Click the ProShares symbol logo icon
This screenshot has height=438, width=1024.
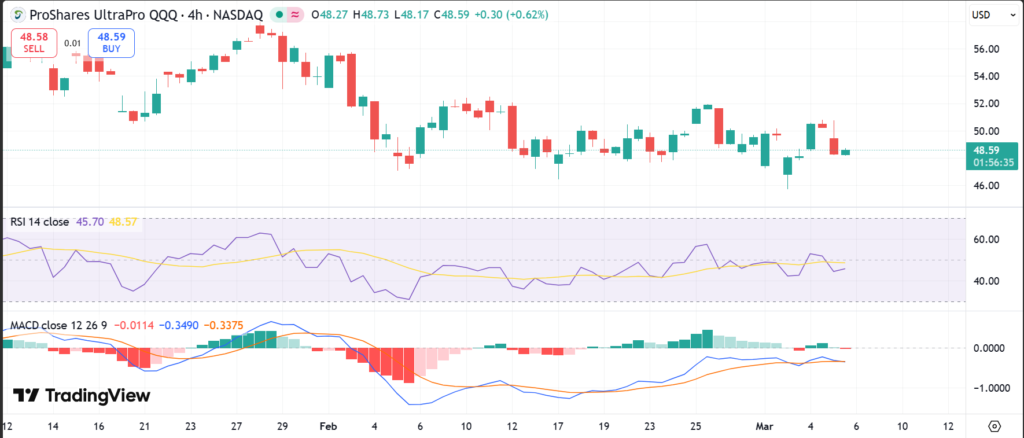click(x=16, y=15)
